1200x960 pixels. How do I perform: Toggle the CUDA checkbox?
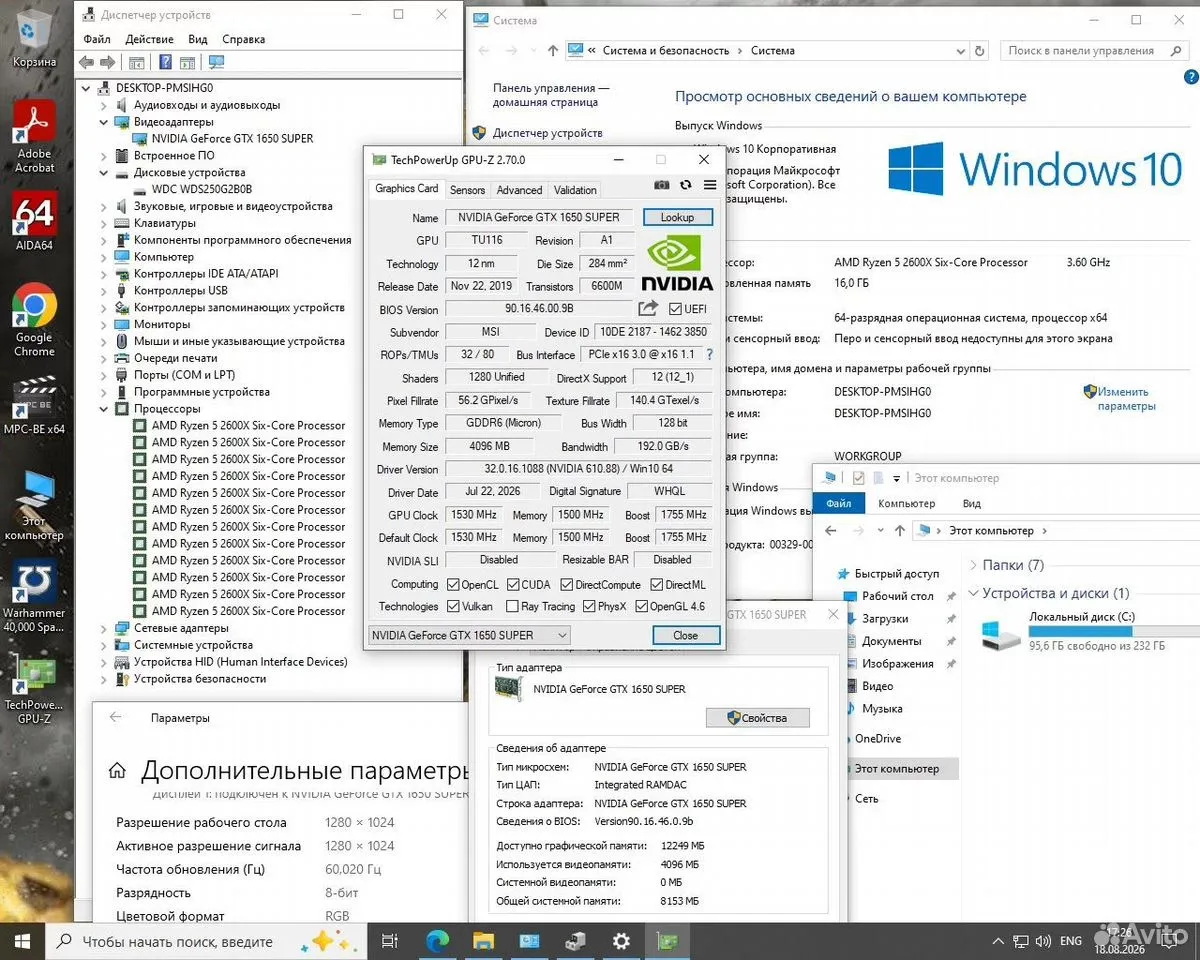pos(513,585)
